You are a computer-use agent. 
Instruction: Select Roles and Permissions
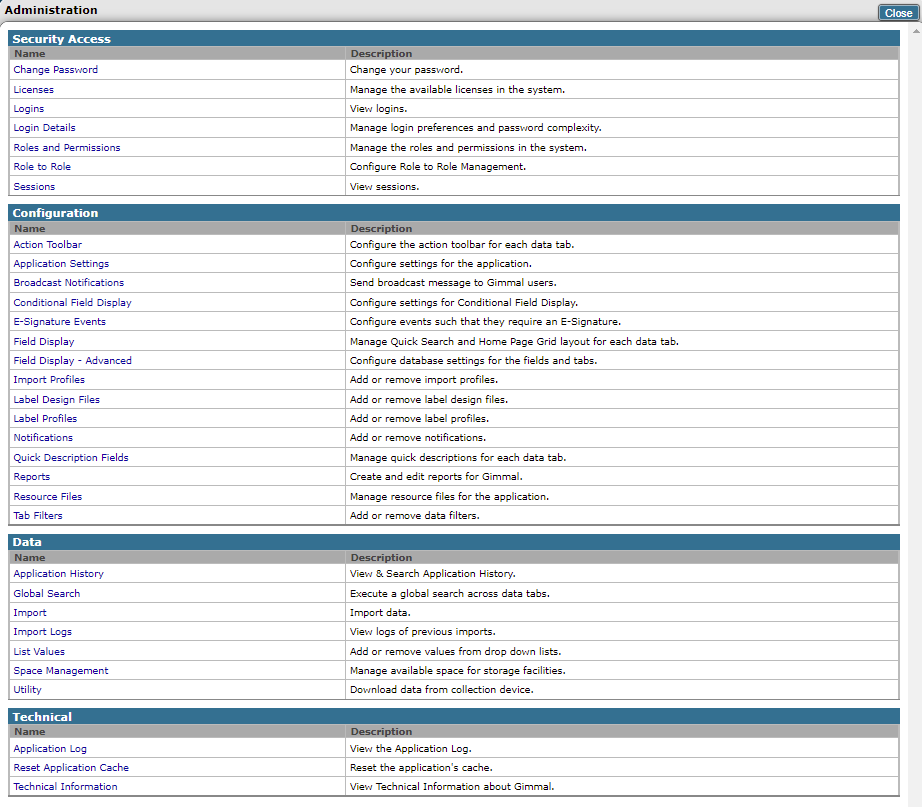[66, 148]
